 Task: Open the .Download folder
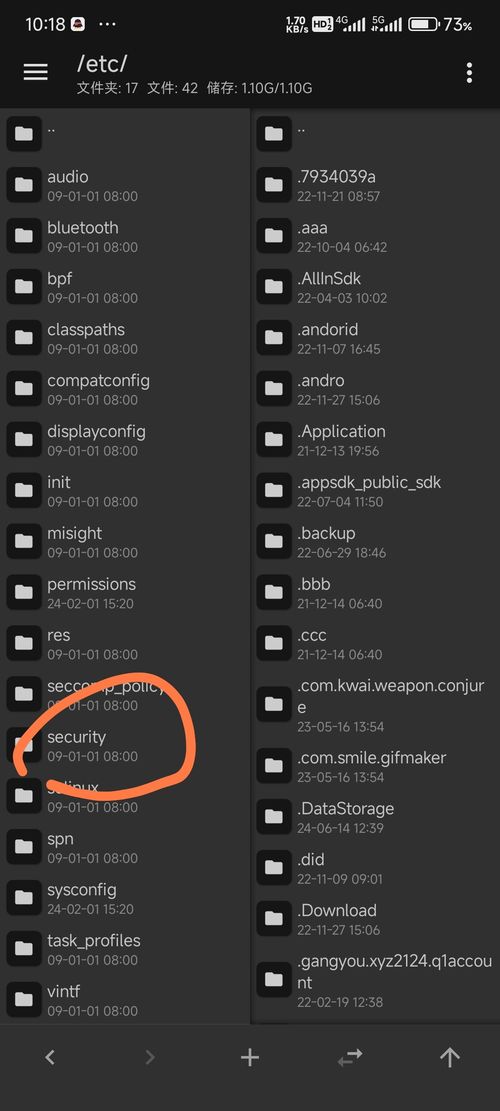click(x=375, y=919)
